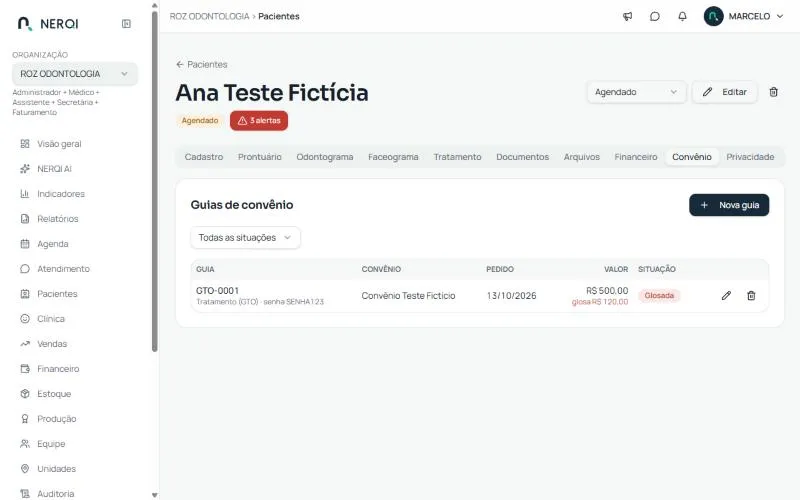800x500 pixels.
Task: Click pedido date 13/10/2026
Action: point(511,295)
